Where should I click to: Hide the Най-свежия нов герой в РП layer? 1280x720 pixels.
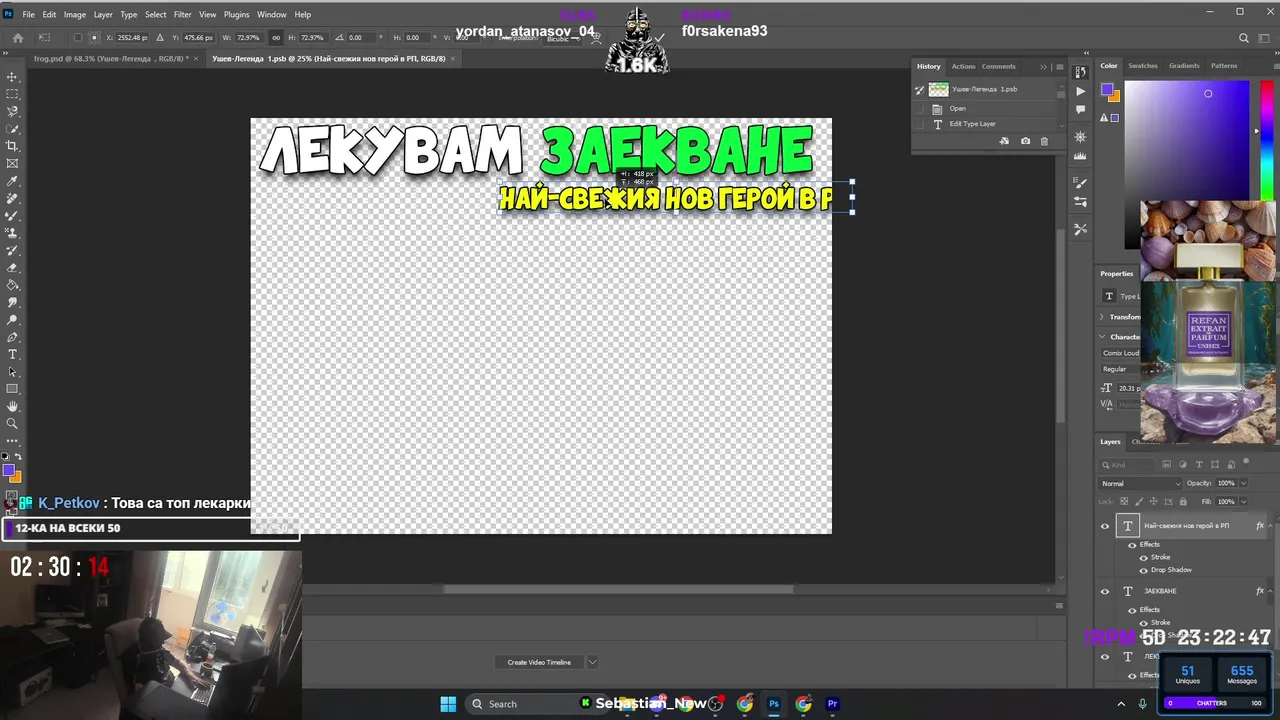click(x=1105, y=526)
